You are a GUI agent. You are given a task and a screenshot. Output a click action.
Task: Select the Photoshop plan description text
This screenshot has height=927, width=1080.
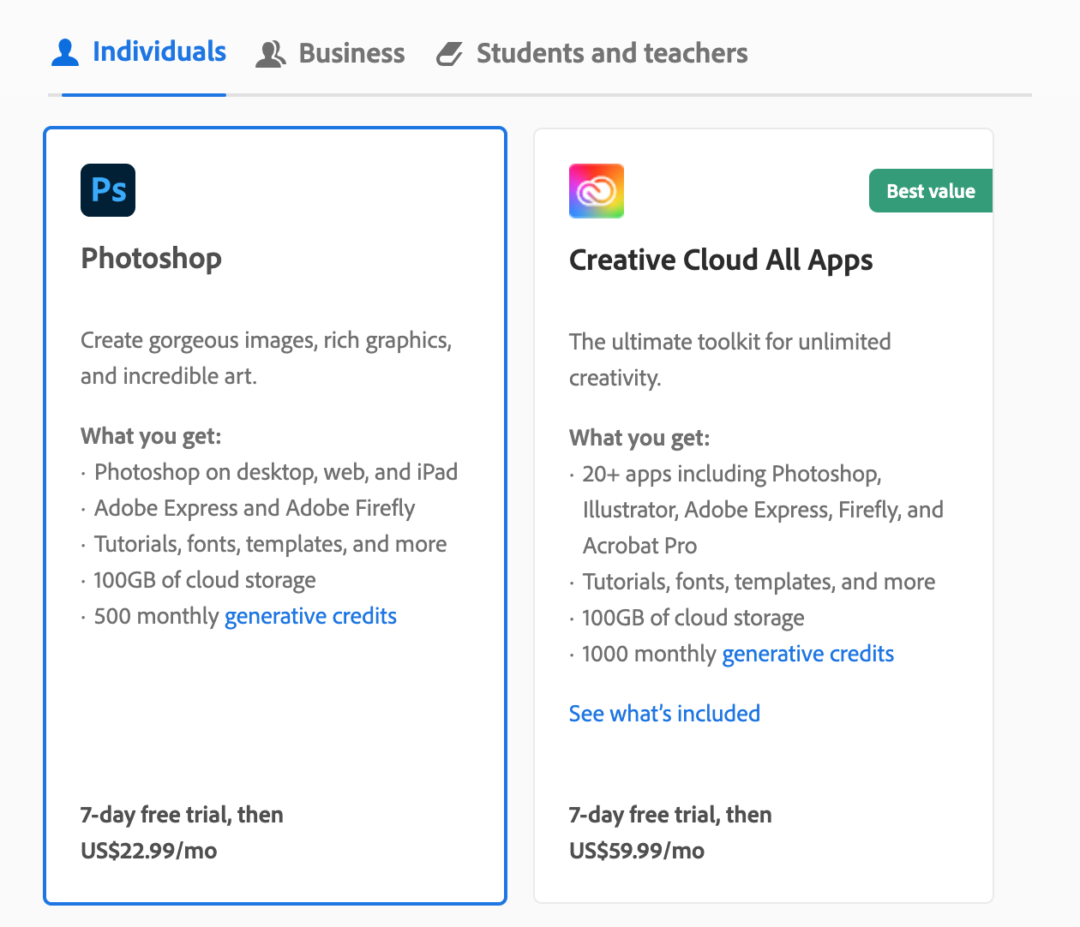coord(267,358)
